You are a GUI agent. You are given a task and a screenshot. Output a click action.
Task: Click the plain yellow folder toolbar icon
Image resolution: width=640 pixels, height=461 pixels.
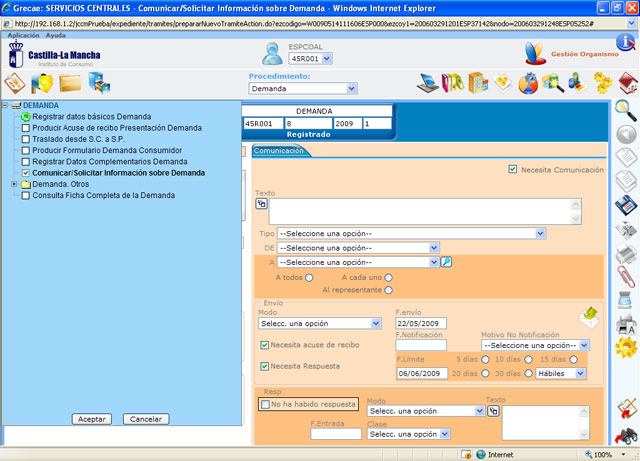pos(70,83)
